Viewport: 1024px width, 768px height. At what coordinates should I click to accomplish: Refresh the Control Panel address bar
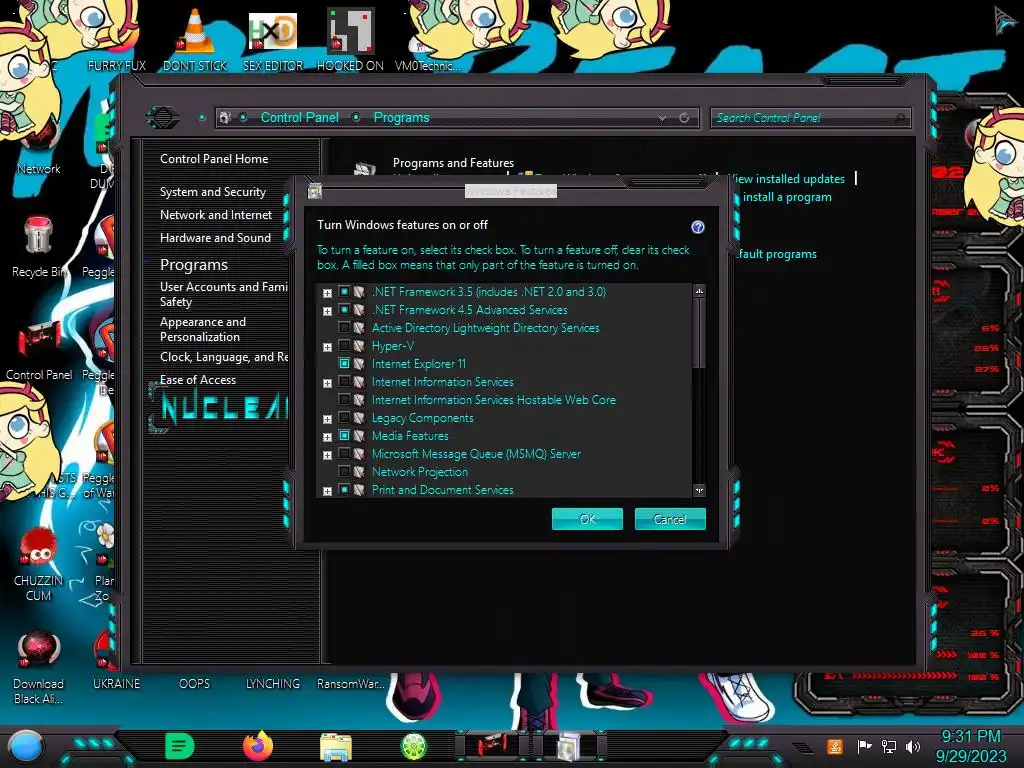(x=684, y=118)
